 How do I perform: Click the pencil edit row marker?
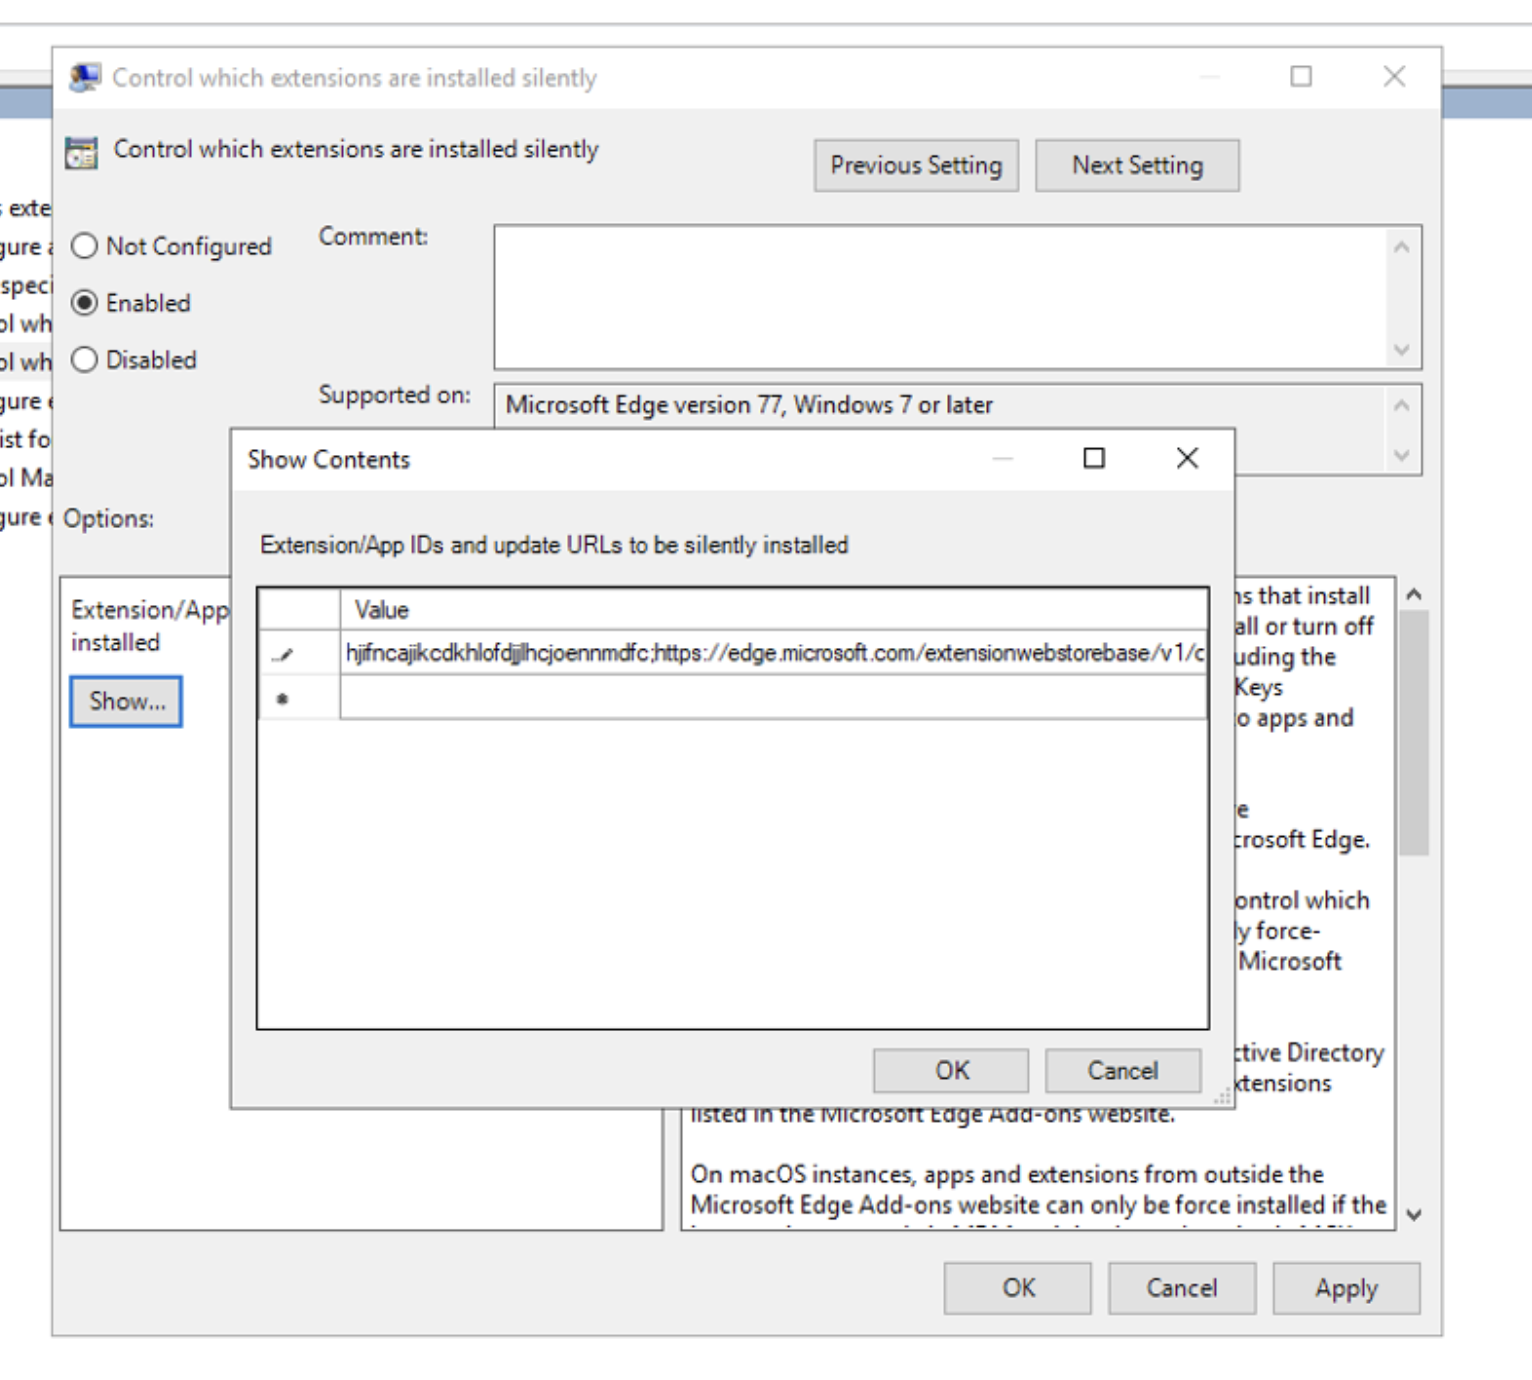(283, 655)
